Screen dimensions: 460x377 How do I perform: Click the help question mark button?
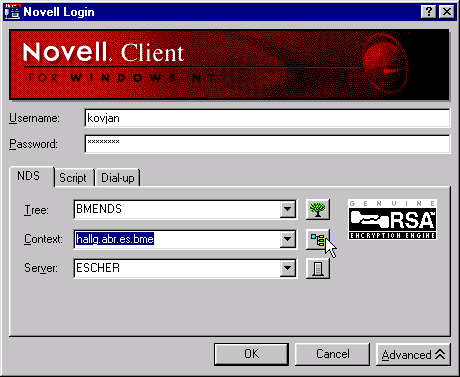pos(429,12)
